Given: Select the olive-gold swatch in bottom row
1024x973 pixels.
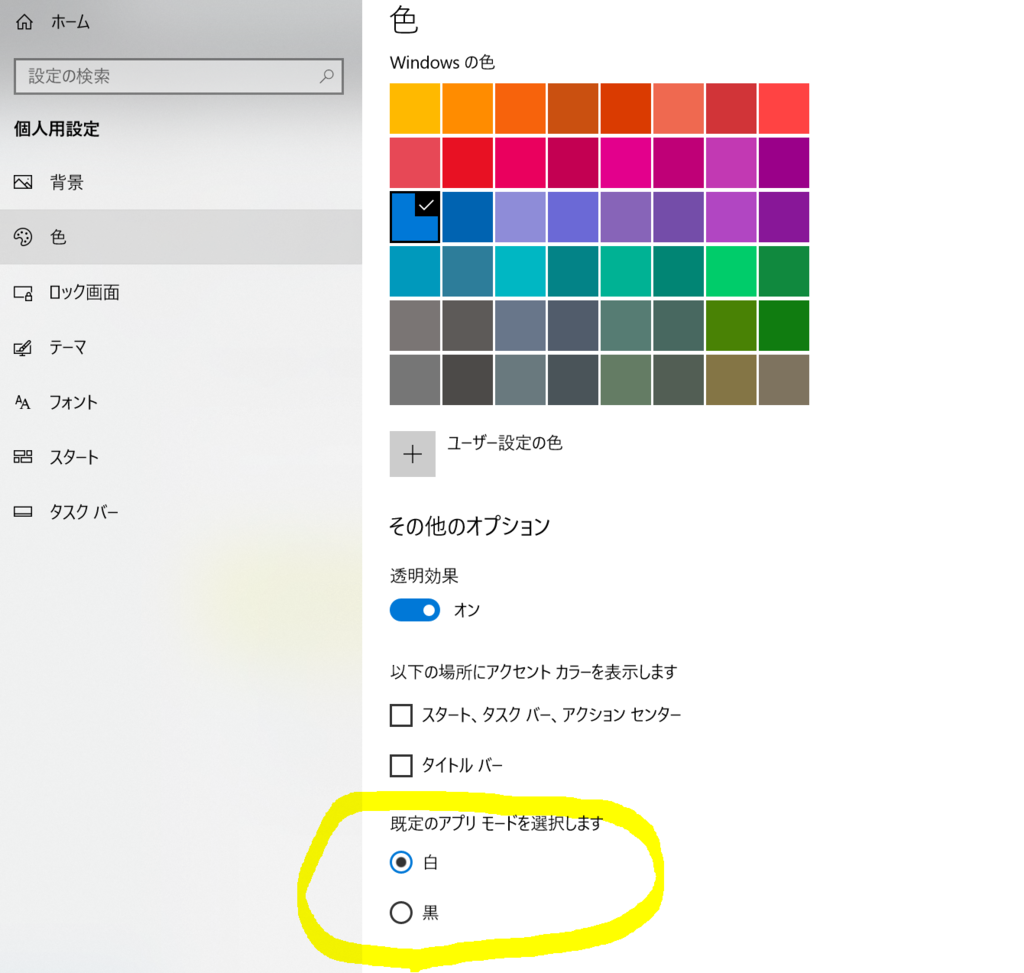Looking at the screenshot, I should [731, 379].
